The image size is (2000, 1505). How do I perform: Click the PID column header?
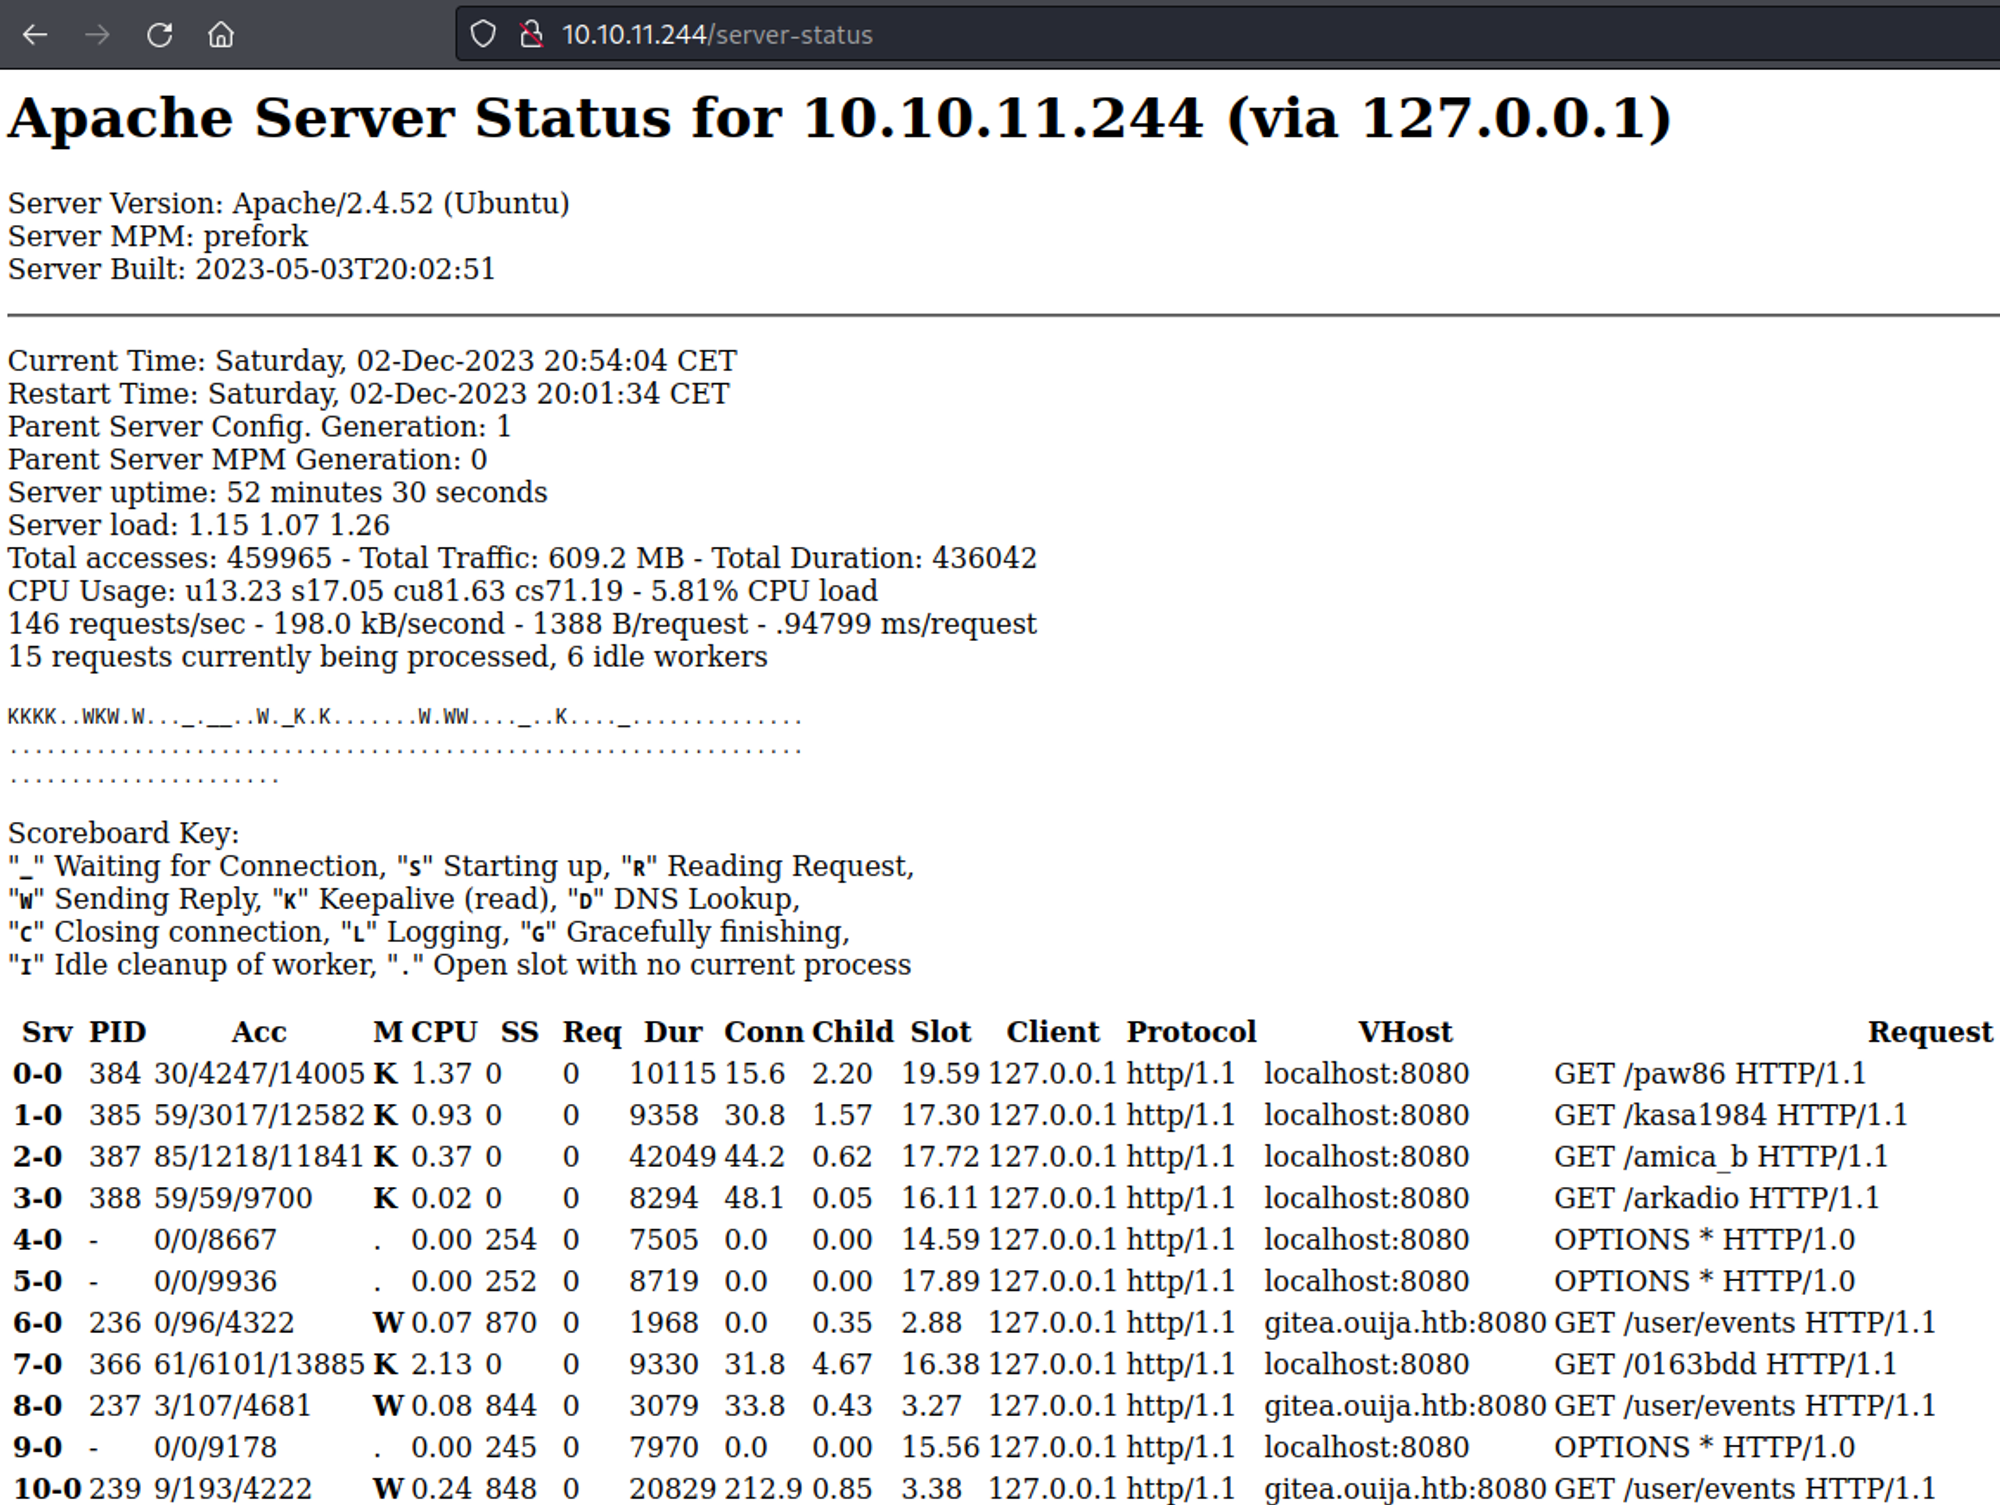117,1032
